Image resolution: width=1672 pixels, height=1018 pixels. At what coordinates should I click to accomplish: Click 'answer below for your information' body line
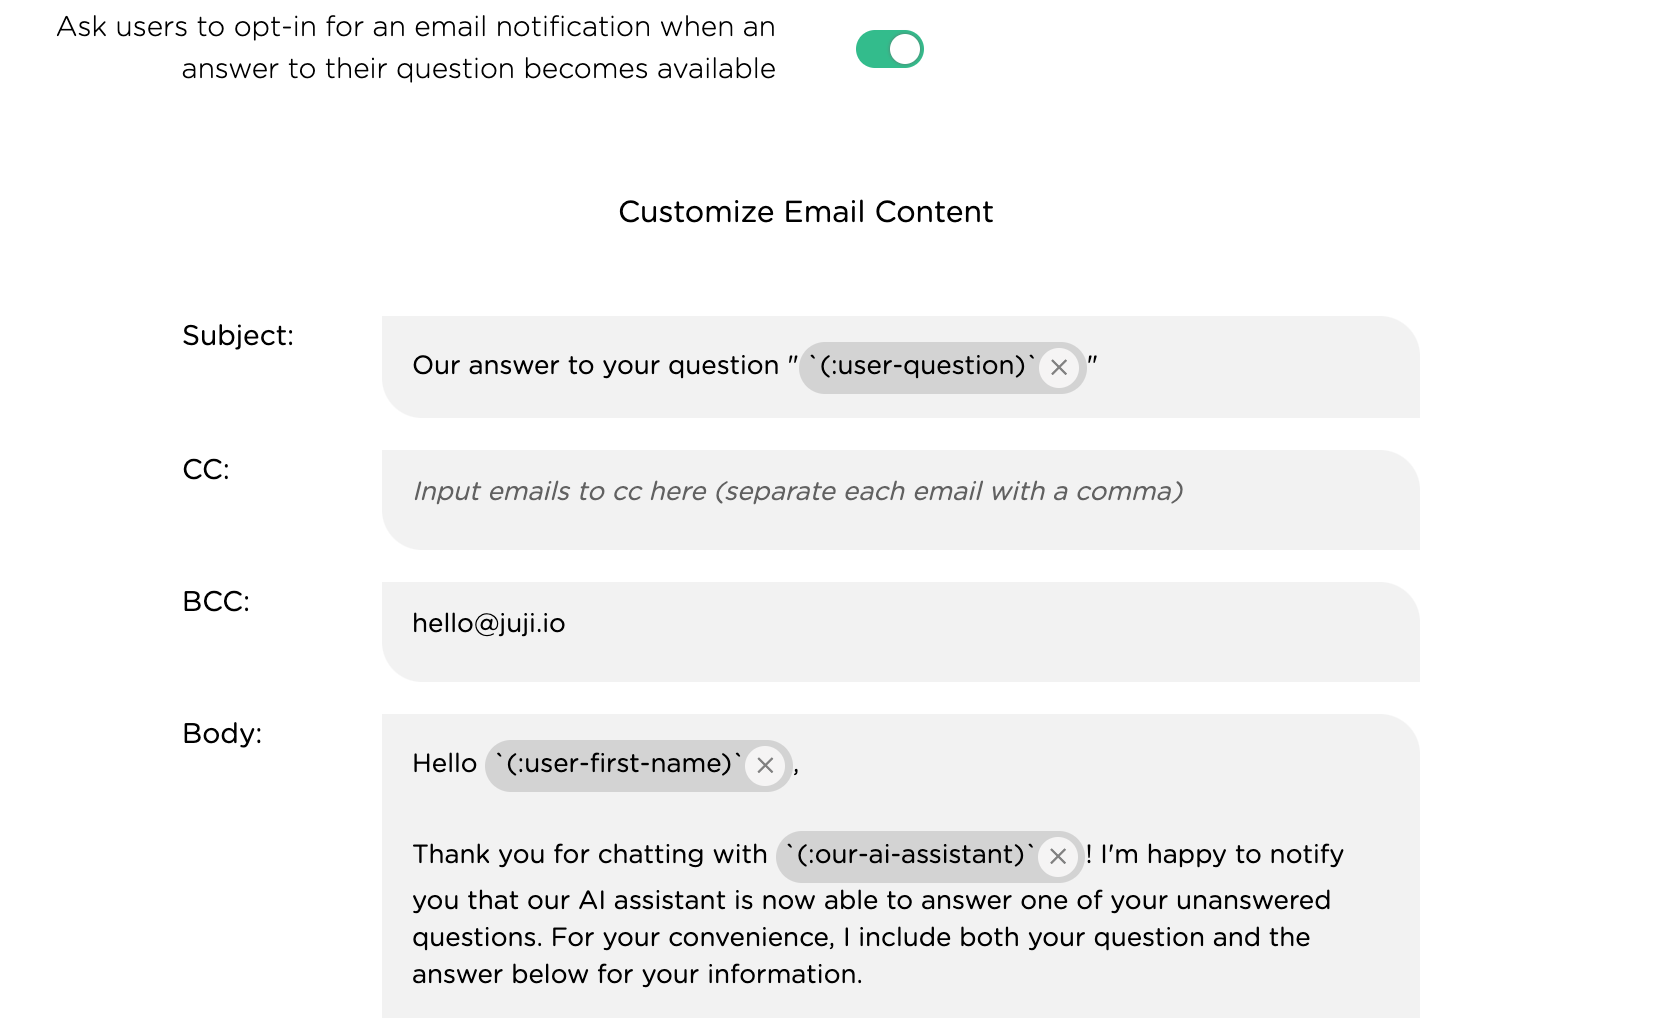coord(637,974)
